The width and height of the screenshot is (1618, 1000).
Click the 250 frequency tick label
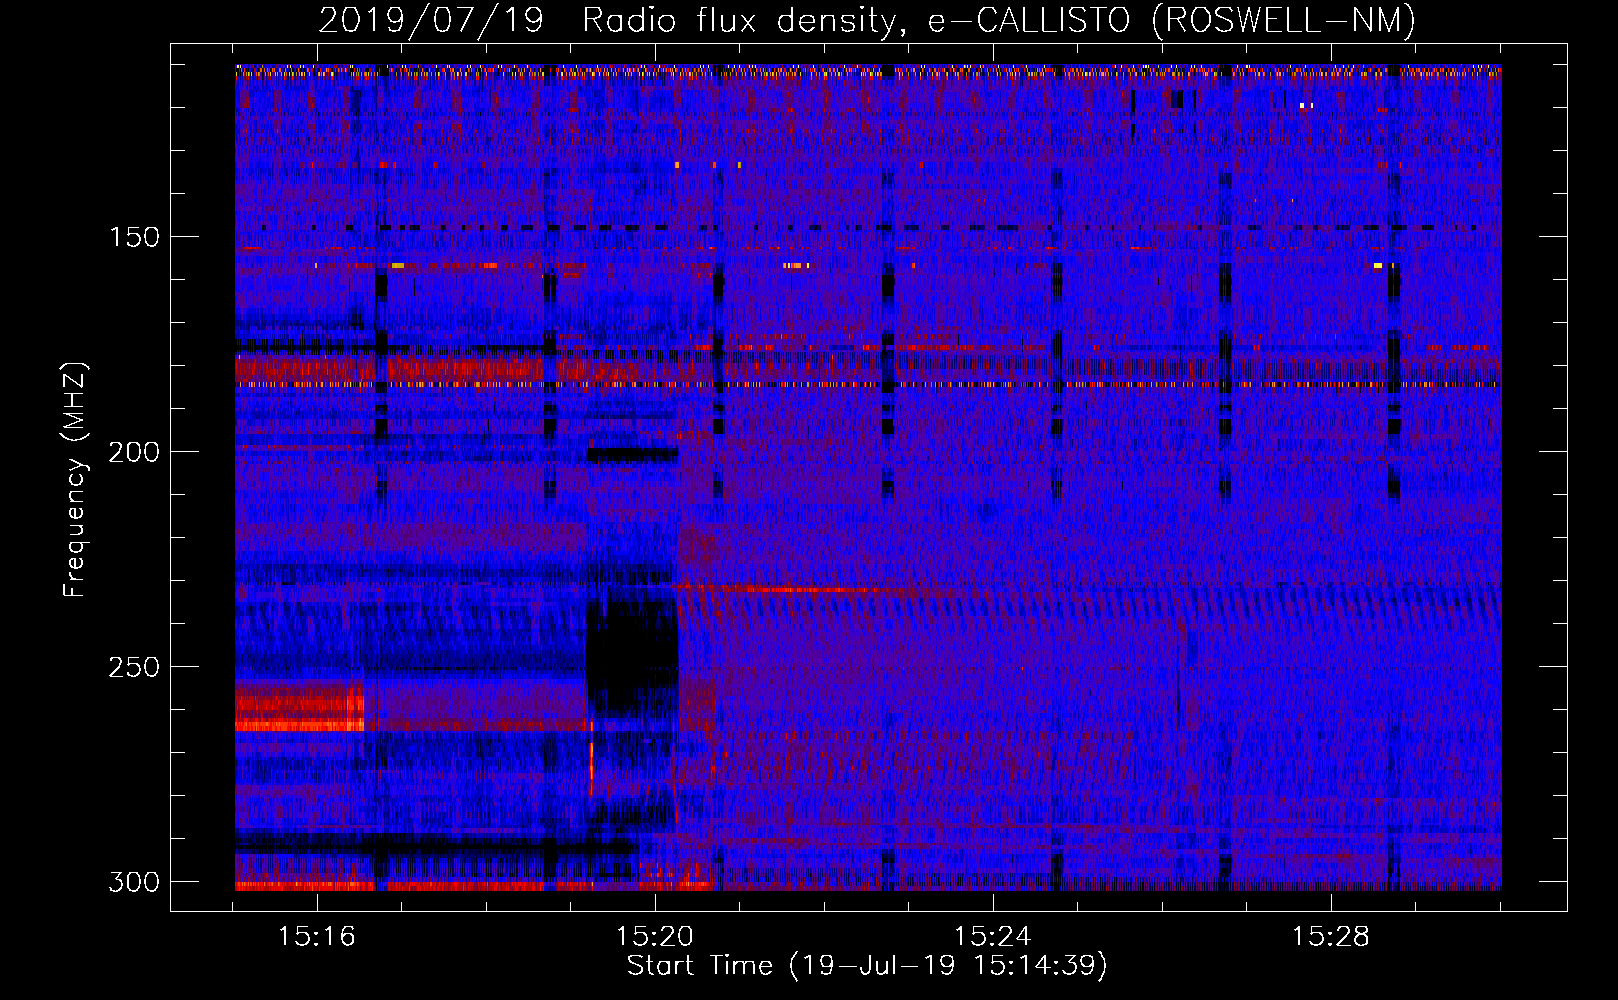tap(133, 667)
